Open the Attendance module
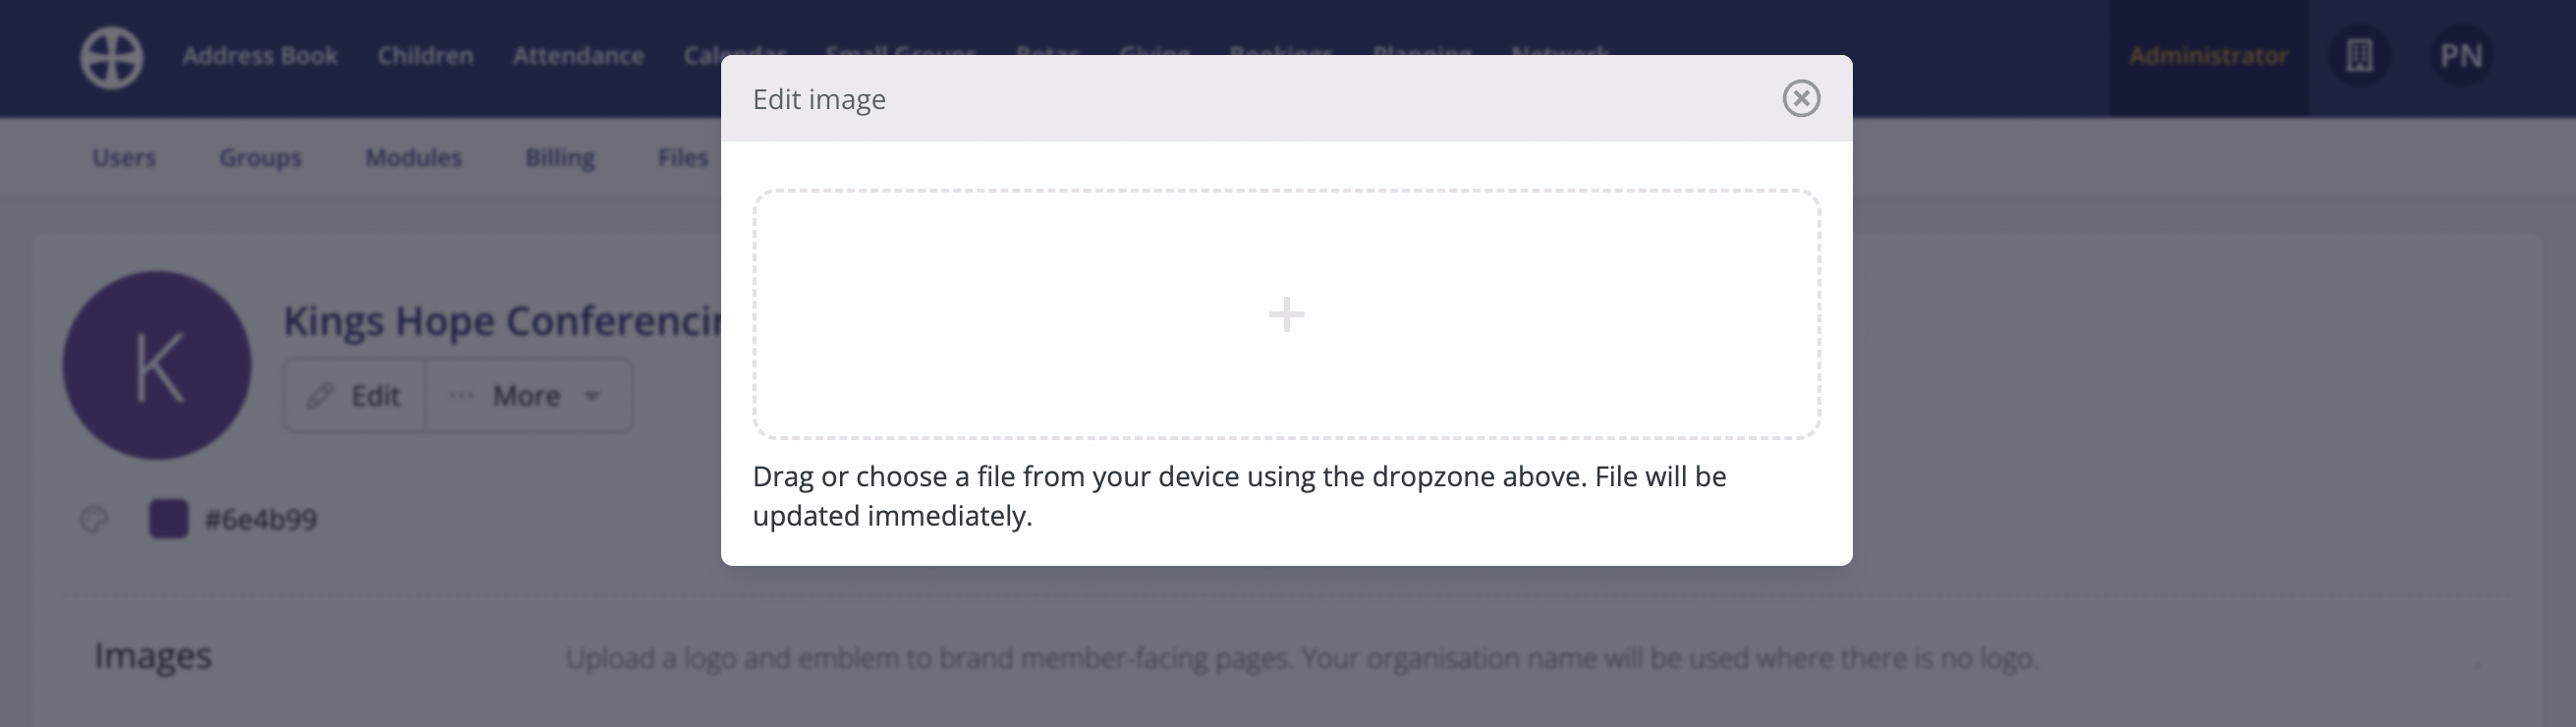 [578, 56]
